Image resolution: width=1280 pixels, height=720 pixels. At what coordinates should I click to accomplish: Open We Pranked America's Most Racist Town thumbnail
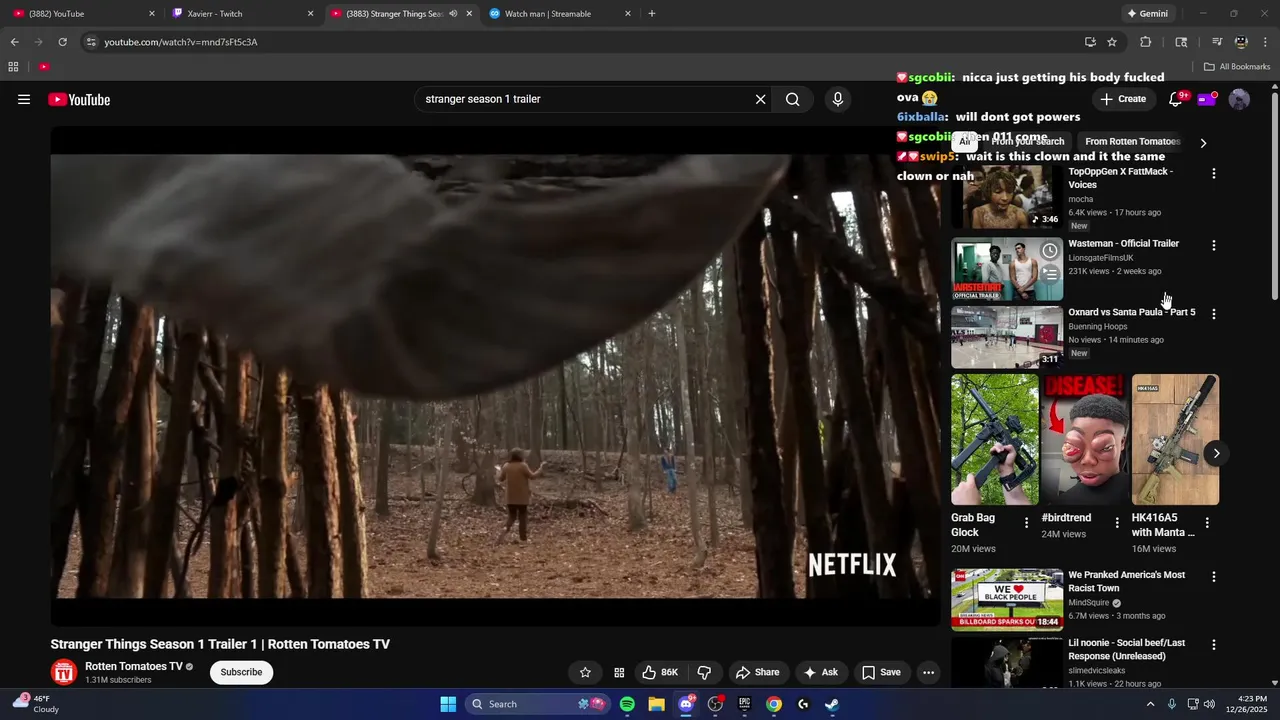click(1007, 600)
